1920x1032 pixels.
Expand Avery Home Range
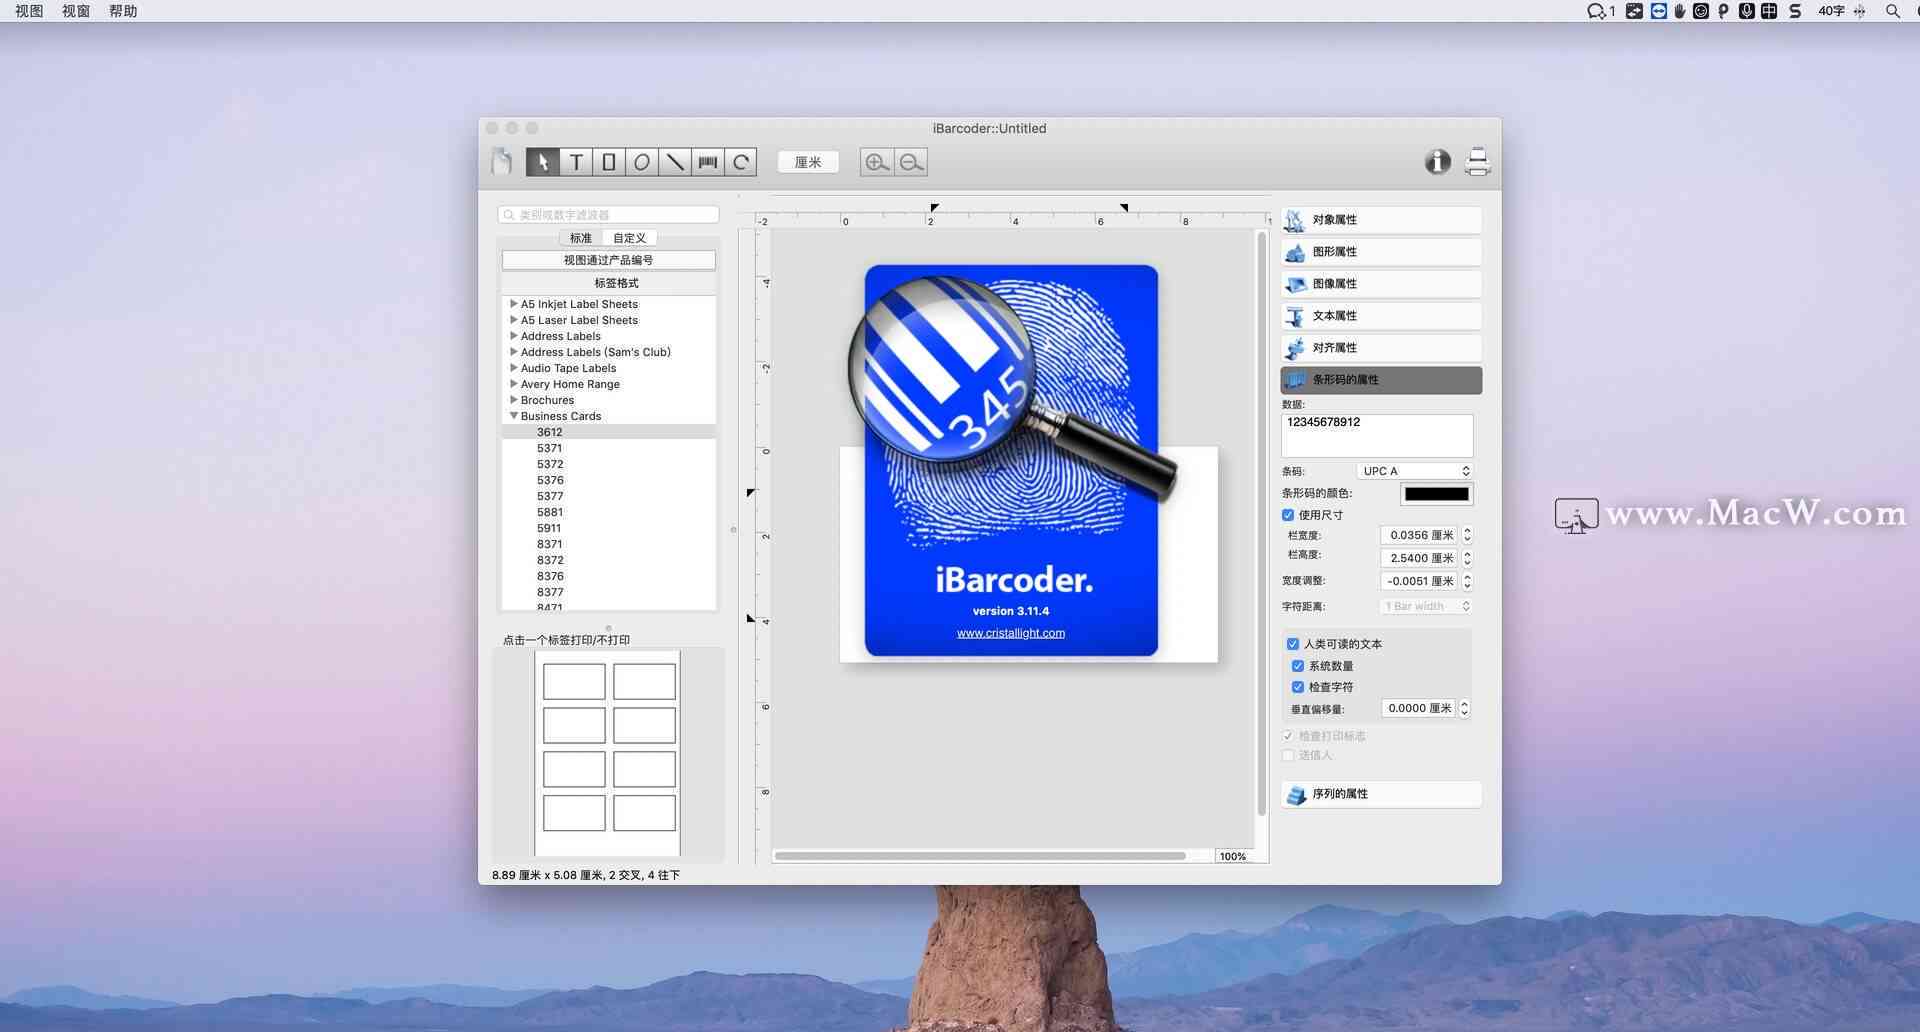tap(514, 384)
